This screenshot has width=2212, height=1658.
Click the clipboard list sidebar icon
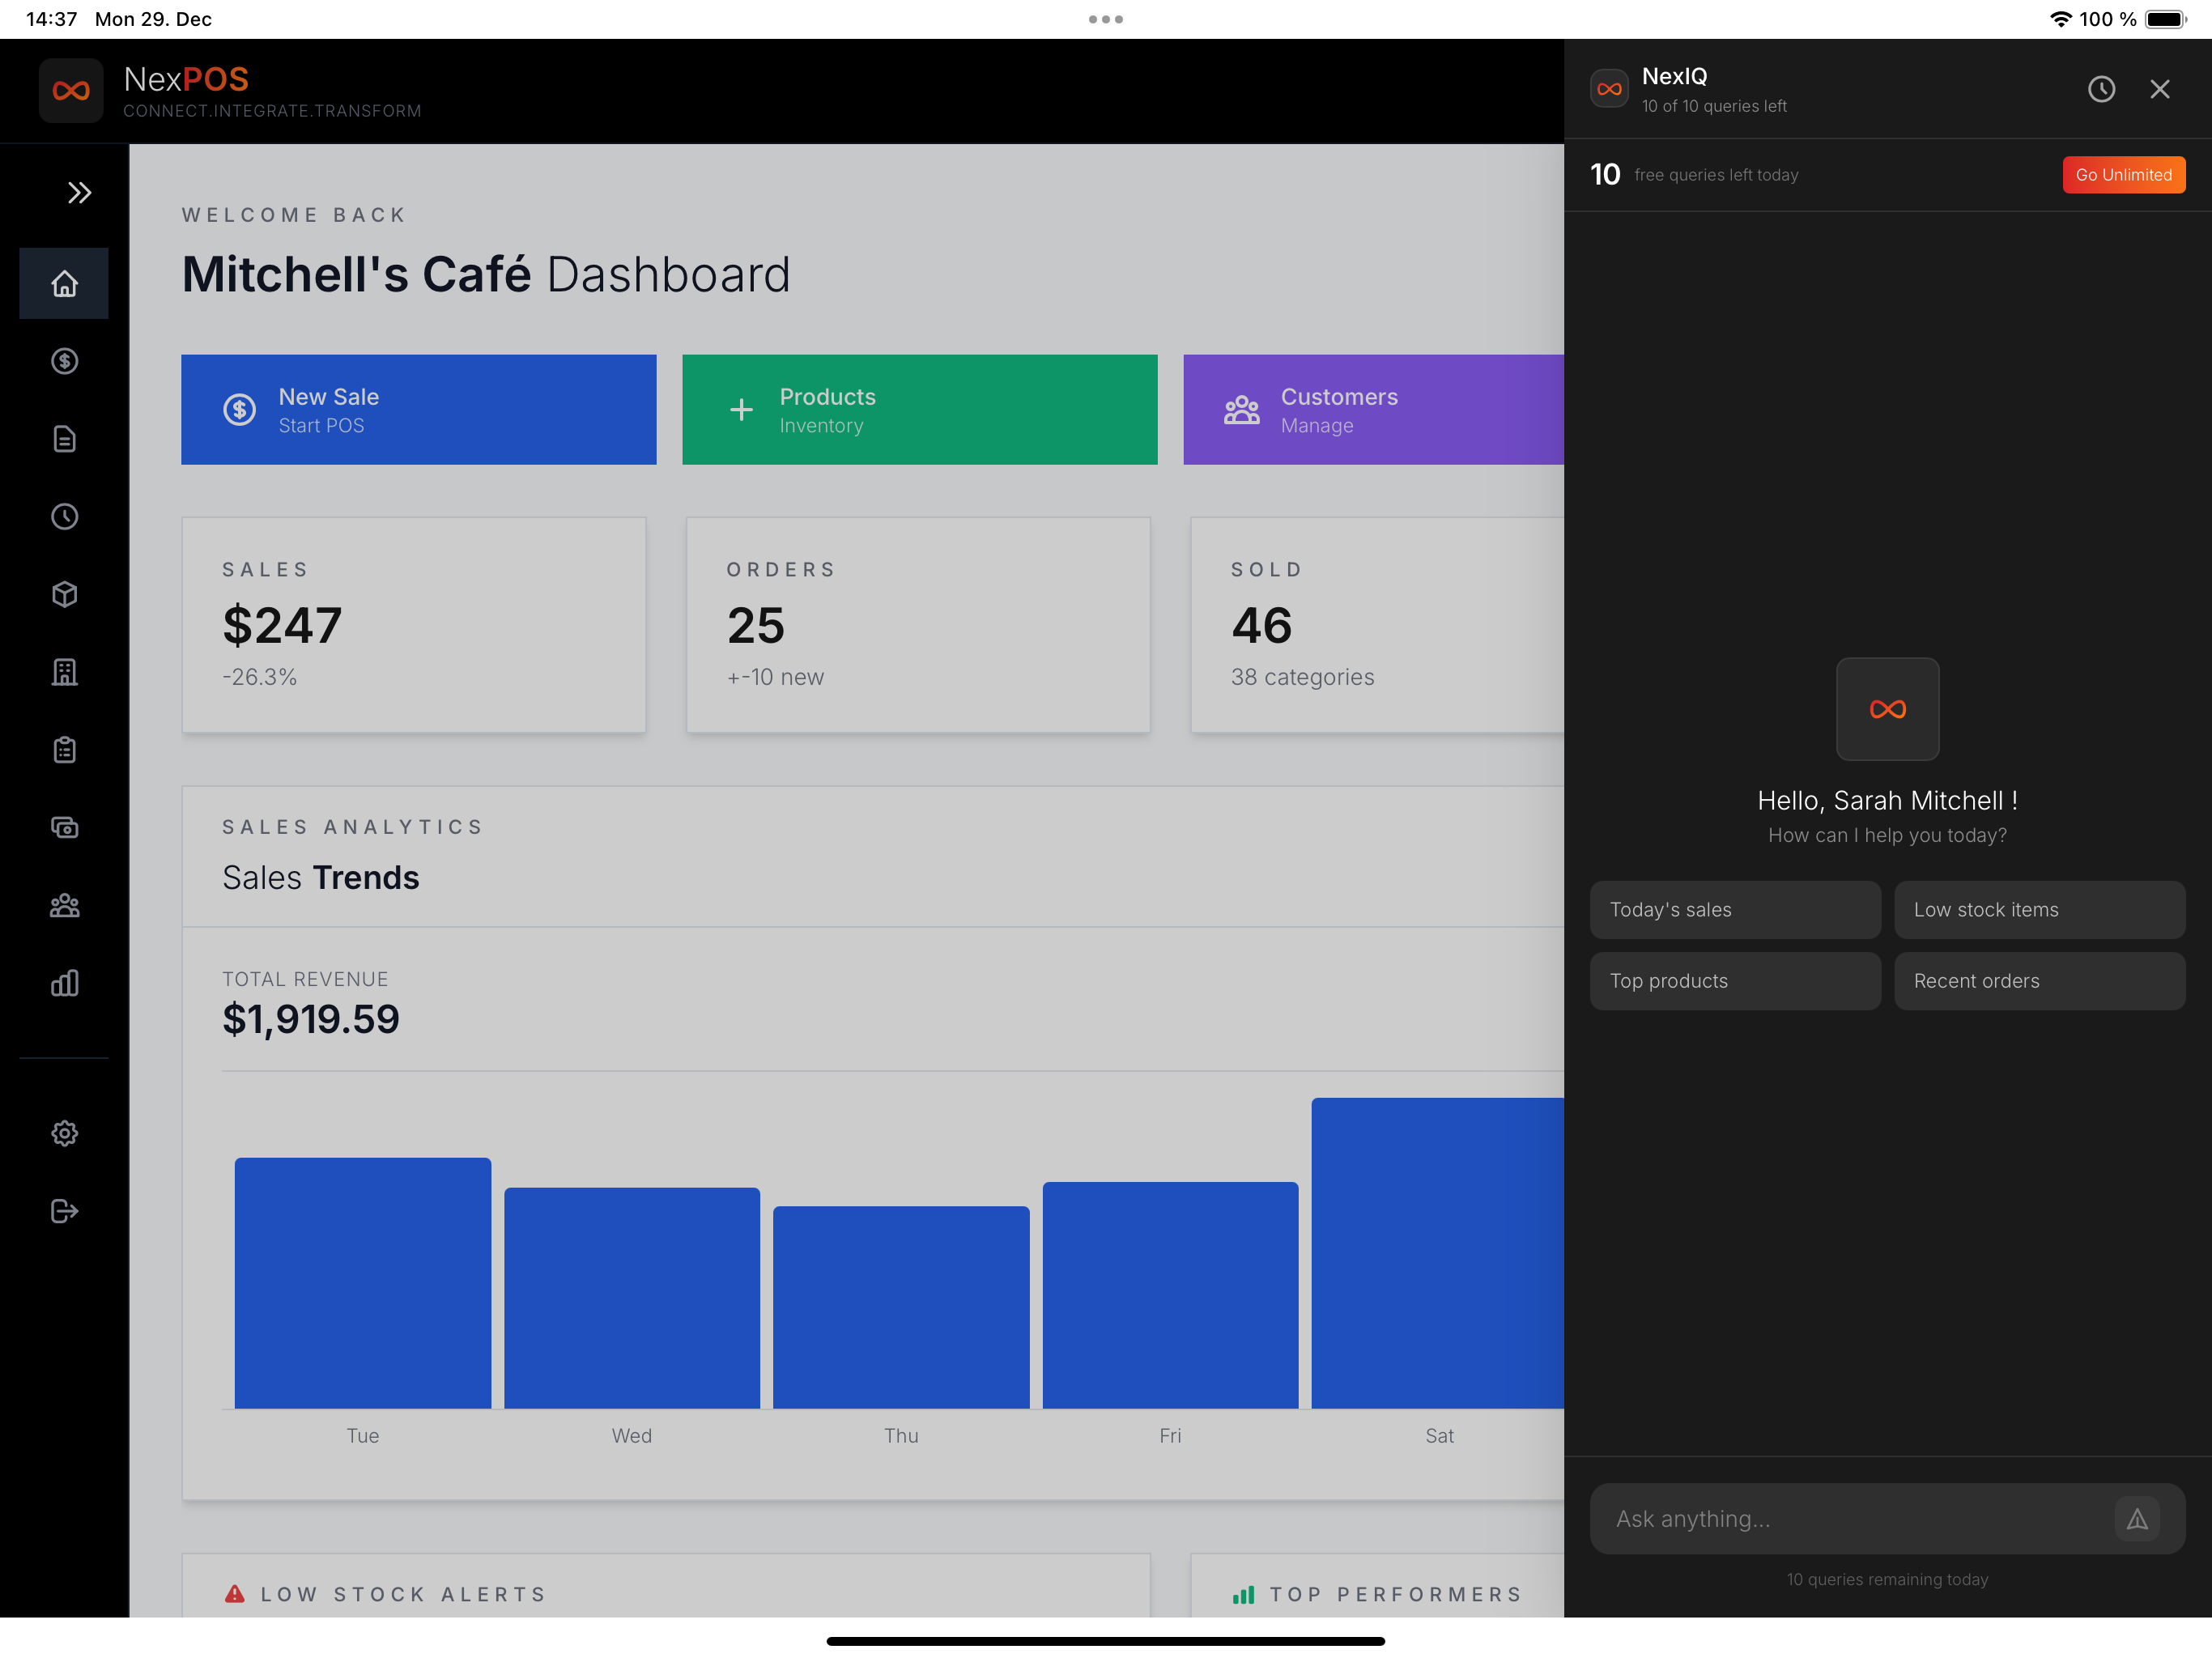64,750
